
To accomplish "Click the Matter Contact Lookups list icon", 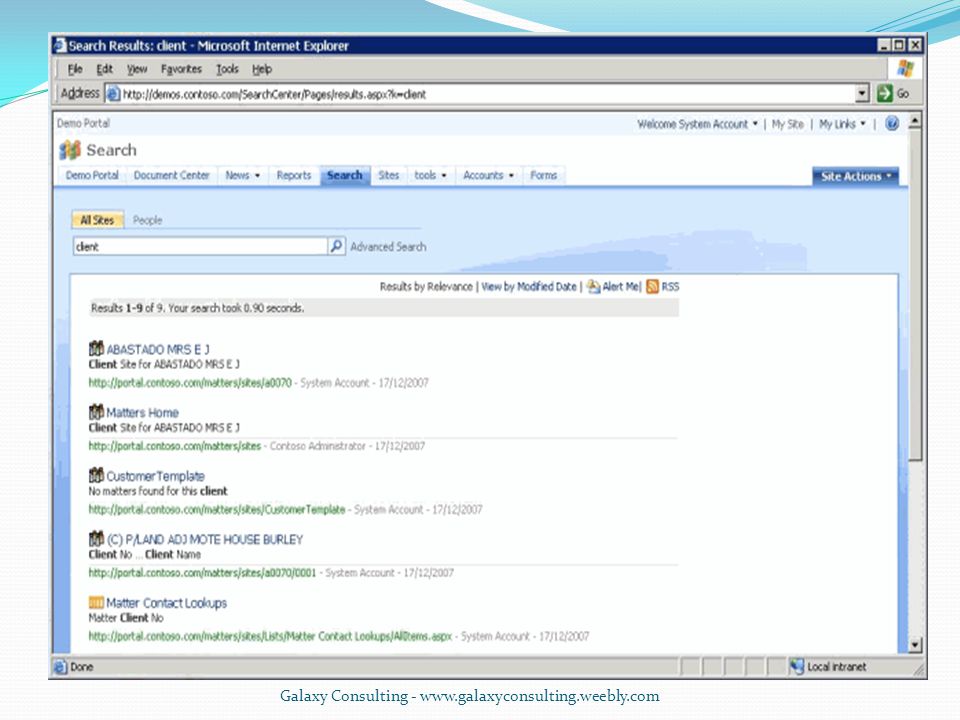I will click(x=96, y=602).
